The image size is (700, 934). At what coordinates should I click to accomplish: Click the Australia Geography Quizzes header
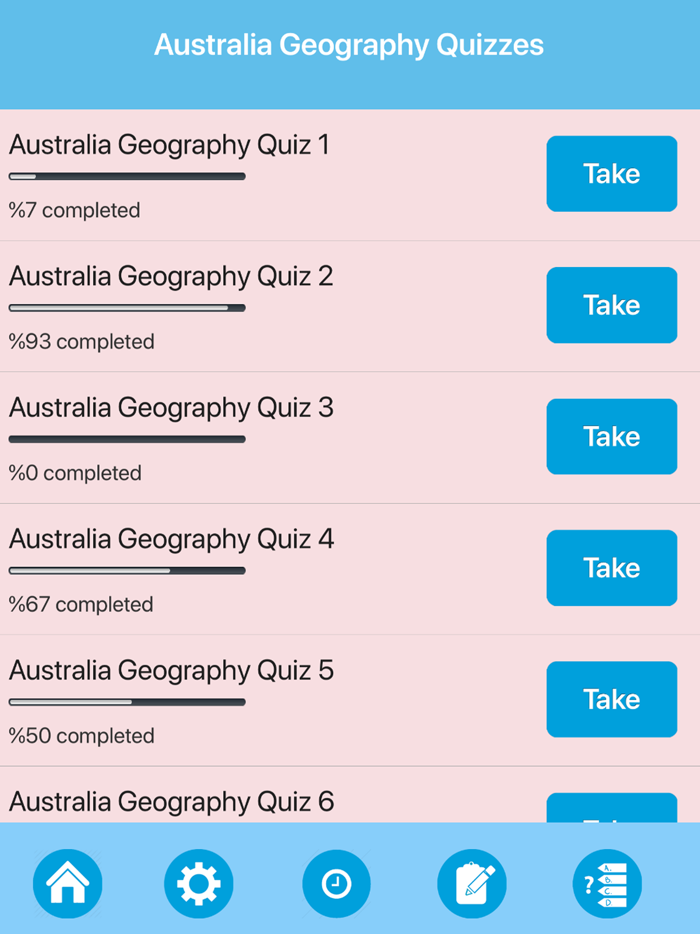[x=350, y=44]
